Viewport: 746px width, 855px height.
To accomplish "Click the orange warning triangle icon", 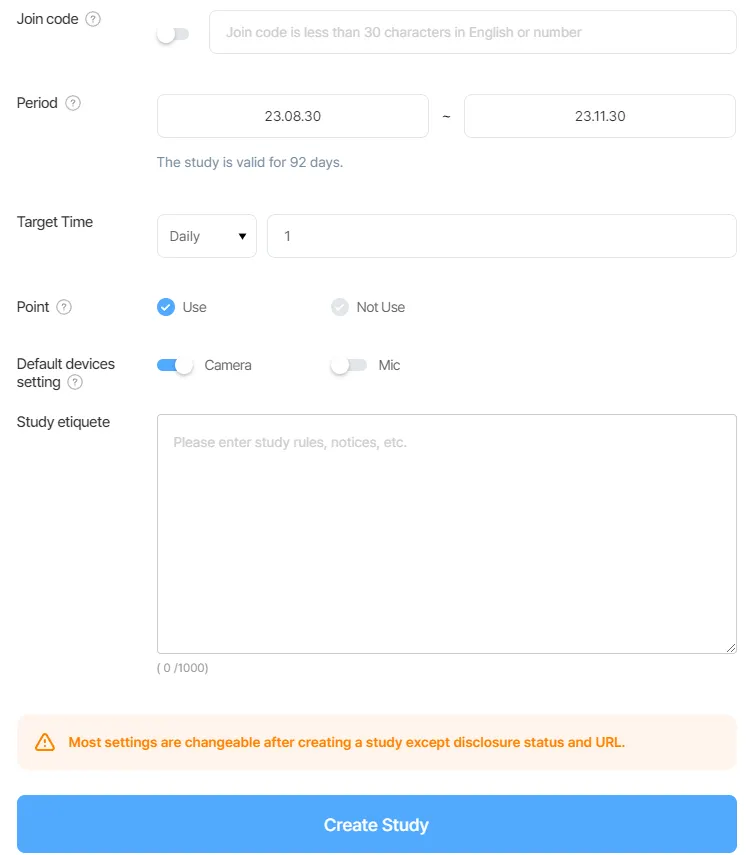I will (x=45, y=742).
